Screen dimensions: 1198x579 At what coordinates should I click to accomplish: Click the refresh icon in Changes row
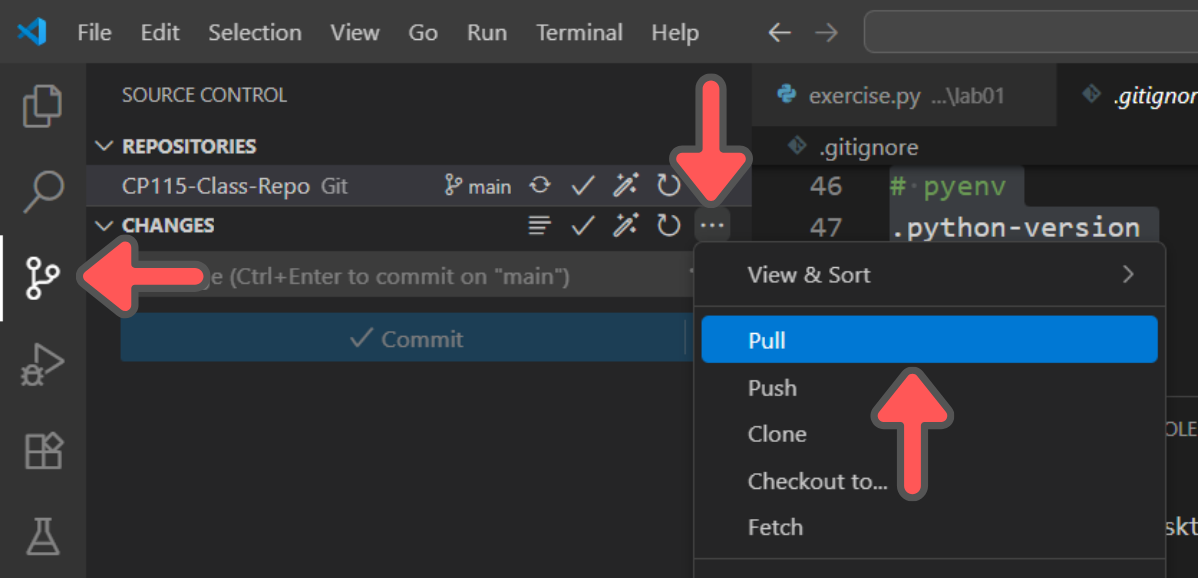pos(669,225)
